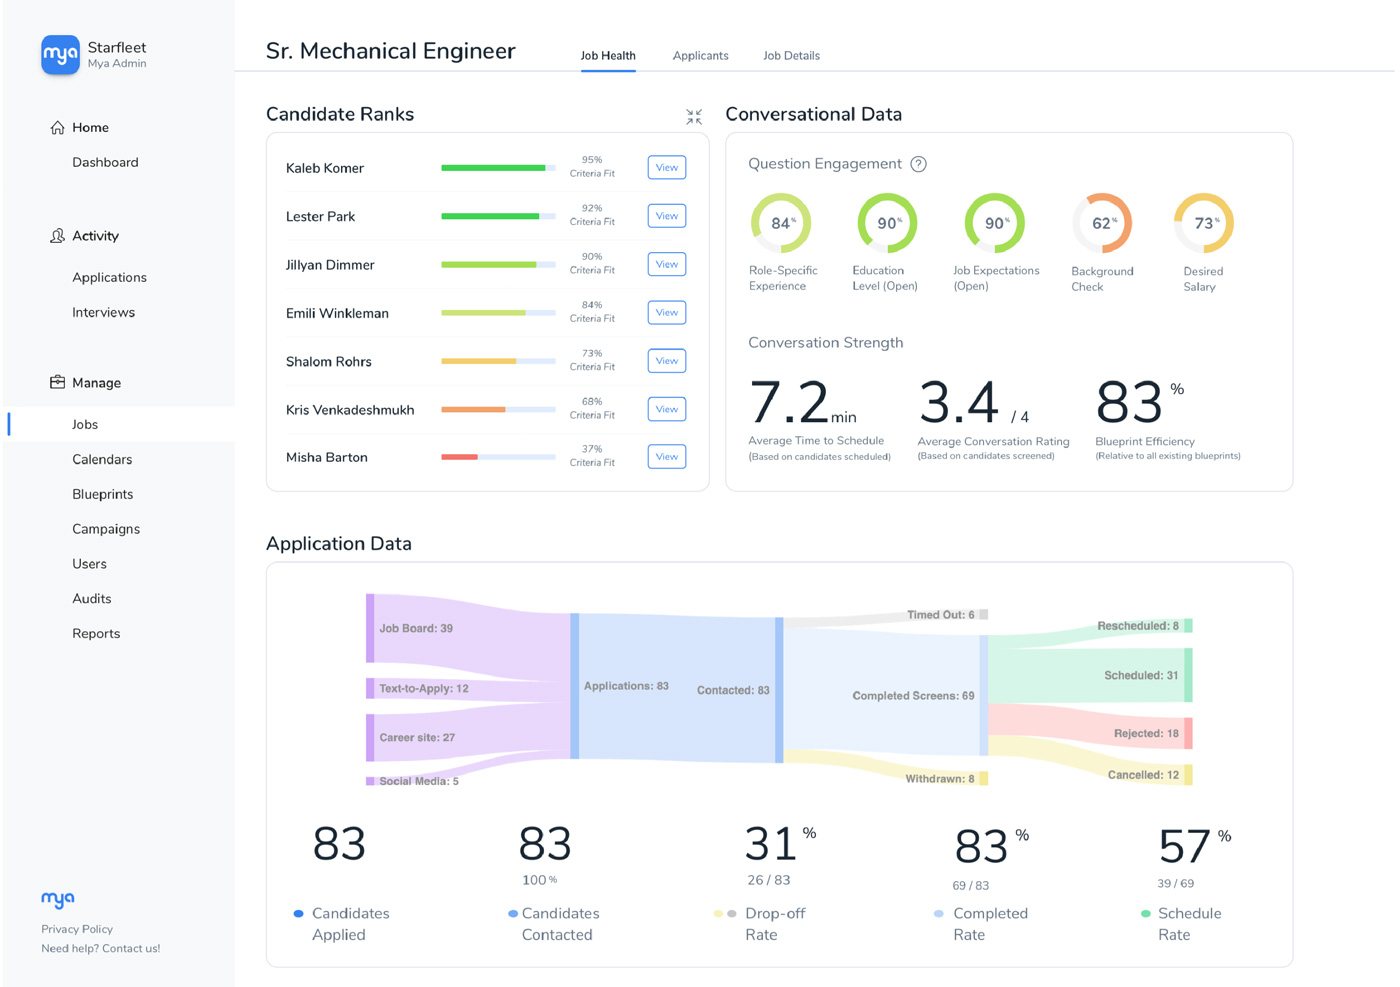Click the Job Board: 39 flow node

pyautogui.click(x=370, y=628)
